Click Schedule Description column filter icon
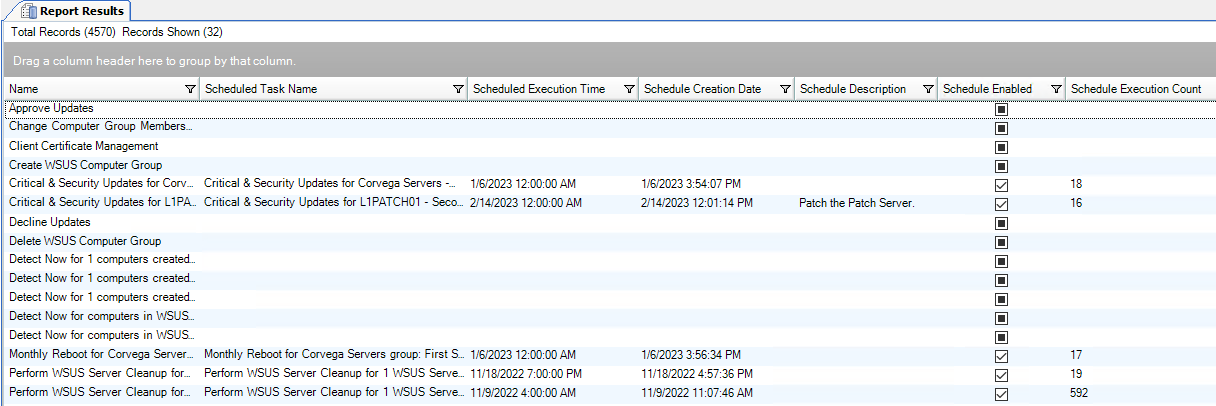 coord(928,89)
